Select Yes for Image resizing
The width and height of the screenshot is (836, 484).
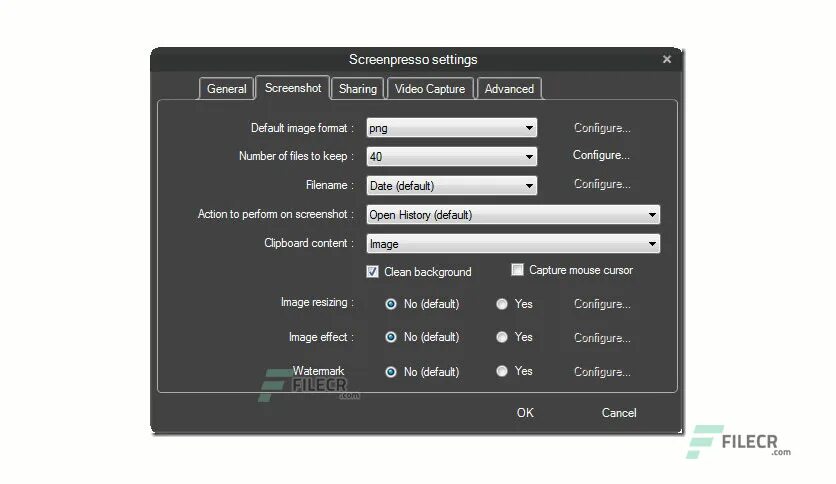pyautogui.click(x=502, y=304)
